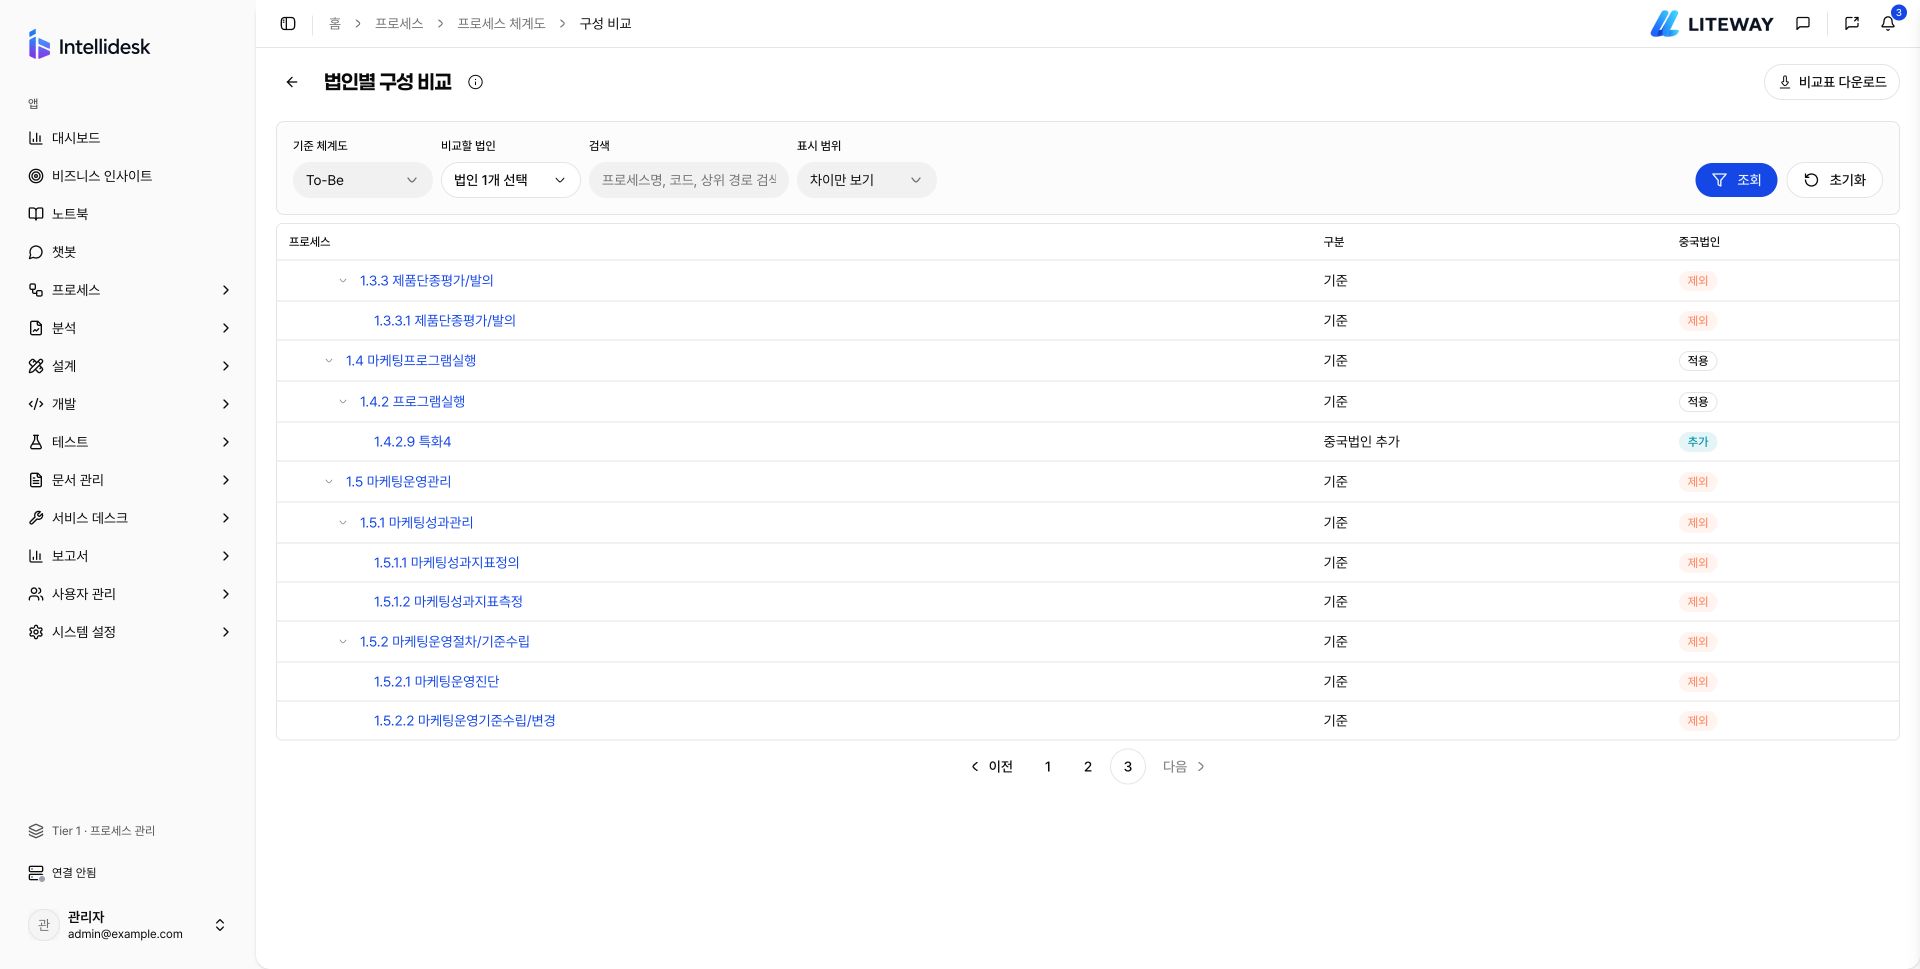Click the 홈 breadcrumb link

point(335,23)
